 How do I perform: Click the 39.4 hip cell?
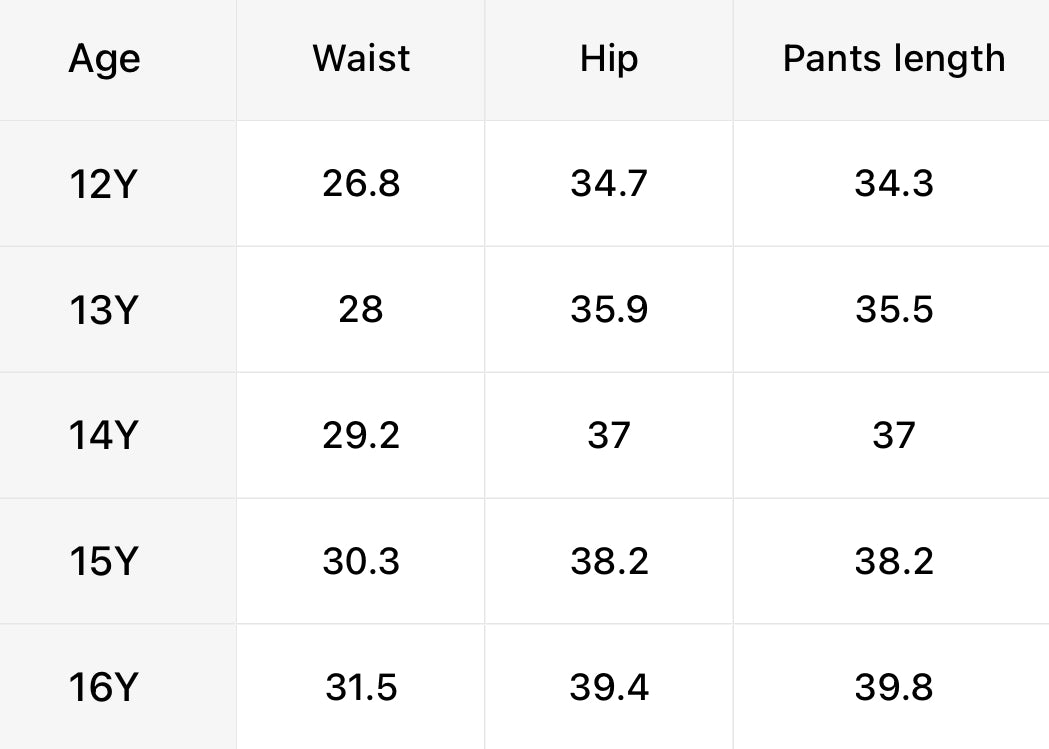pyautogui.click(x=609, y=687)
